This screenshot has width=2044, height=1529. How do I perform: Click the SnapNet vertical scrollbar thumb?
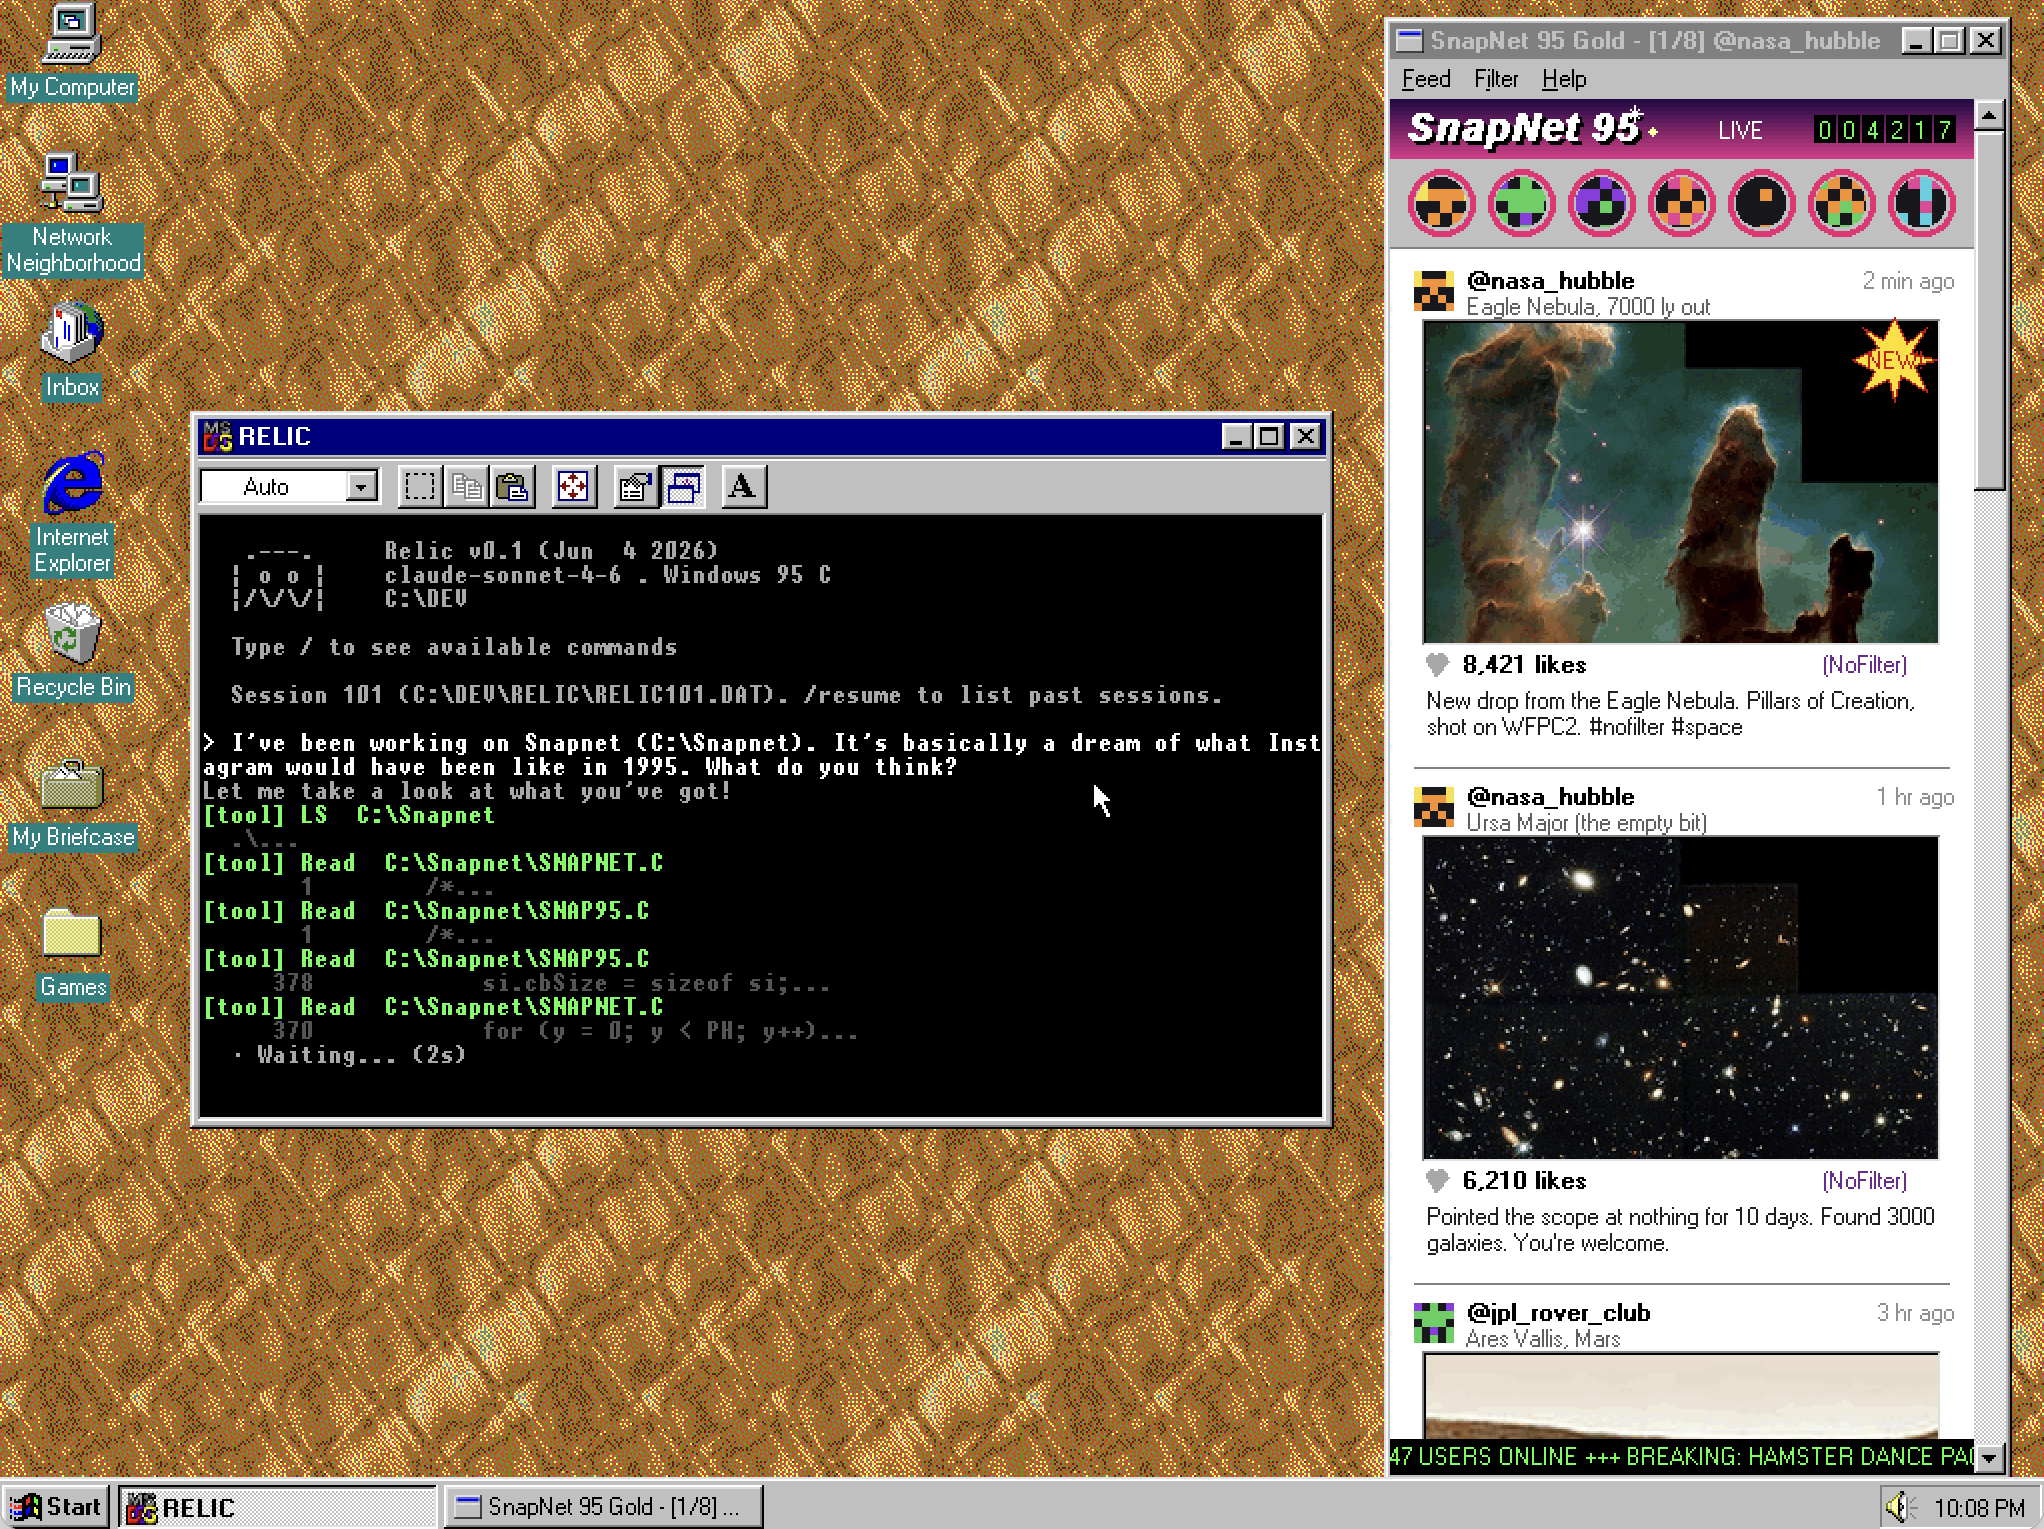pyautogui.click(x=1989, y=310)
